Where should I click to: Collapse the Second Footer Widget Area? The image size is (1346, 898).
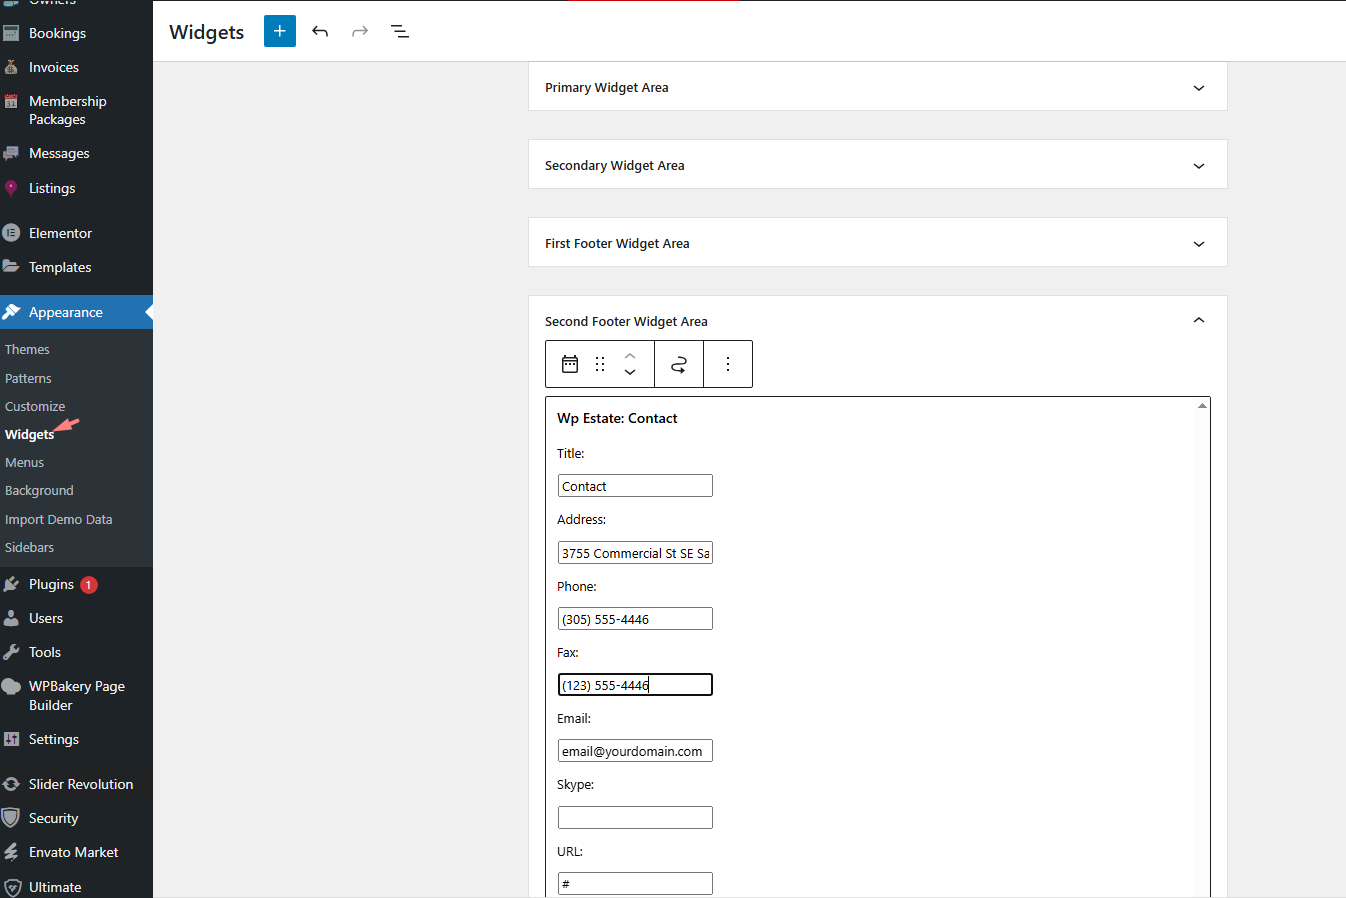point(1198,321)
